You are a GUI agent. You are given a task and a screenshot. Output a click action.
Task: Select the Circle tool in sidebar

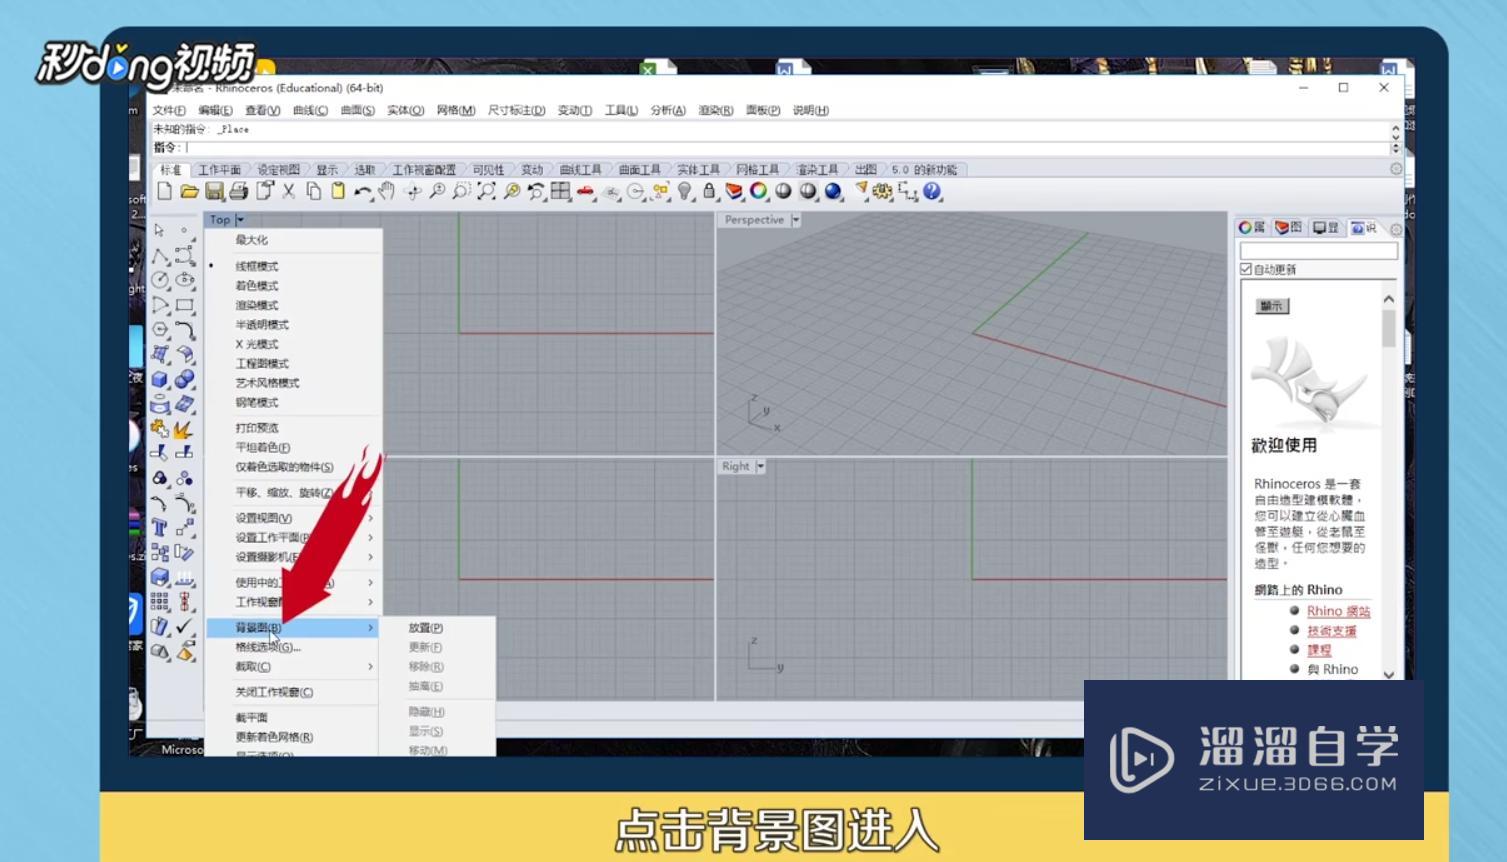click(160, 281)
